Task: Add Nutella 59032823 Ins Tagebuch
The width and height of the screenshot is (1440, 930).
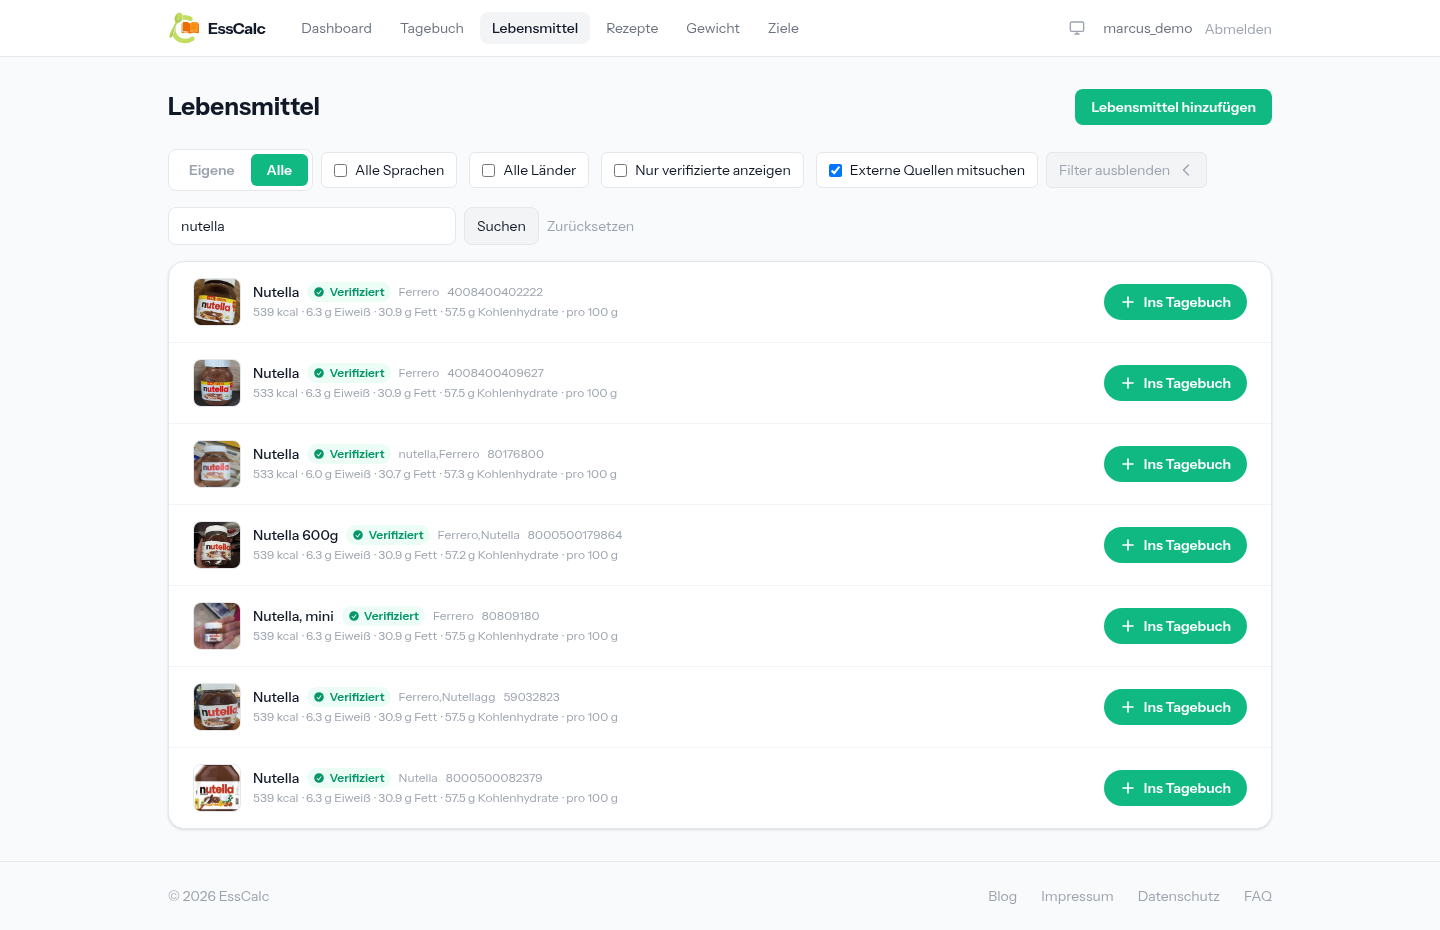Action: point(1175,707)
